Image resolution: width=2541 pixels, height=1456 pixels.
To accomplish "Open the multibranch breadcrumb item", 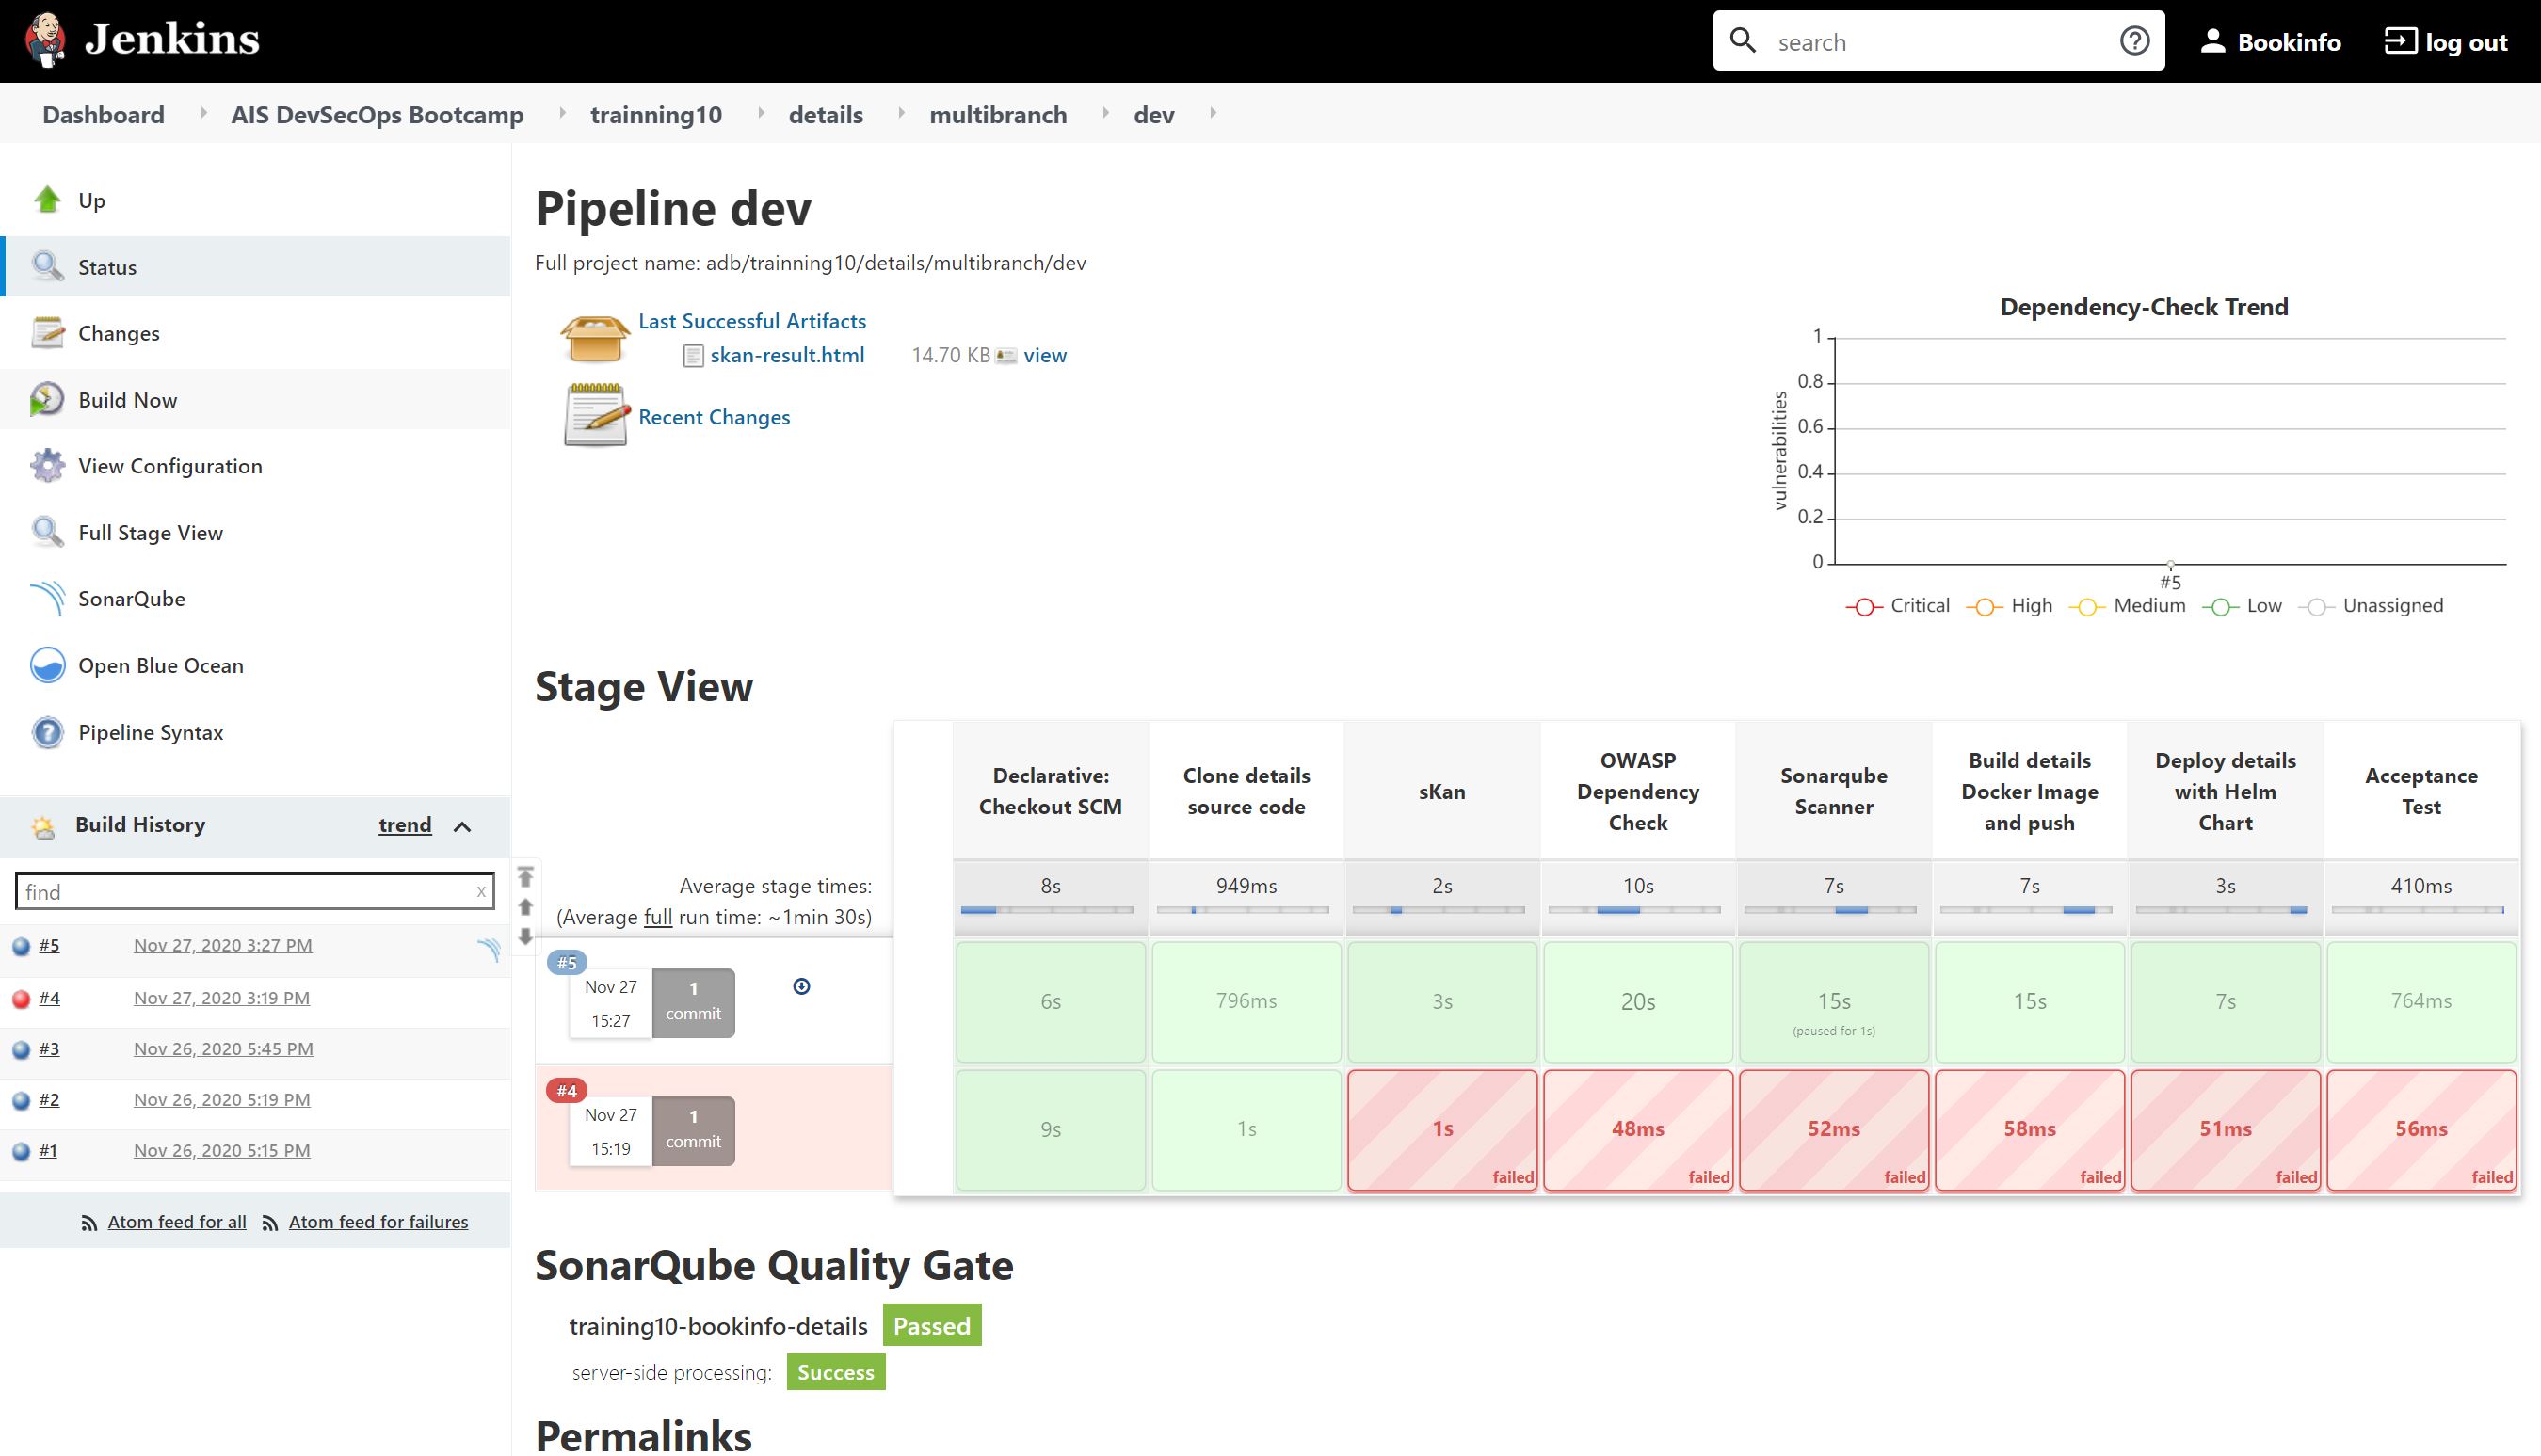I will [x=997, y=114].
